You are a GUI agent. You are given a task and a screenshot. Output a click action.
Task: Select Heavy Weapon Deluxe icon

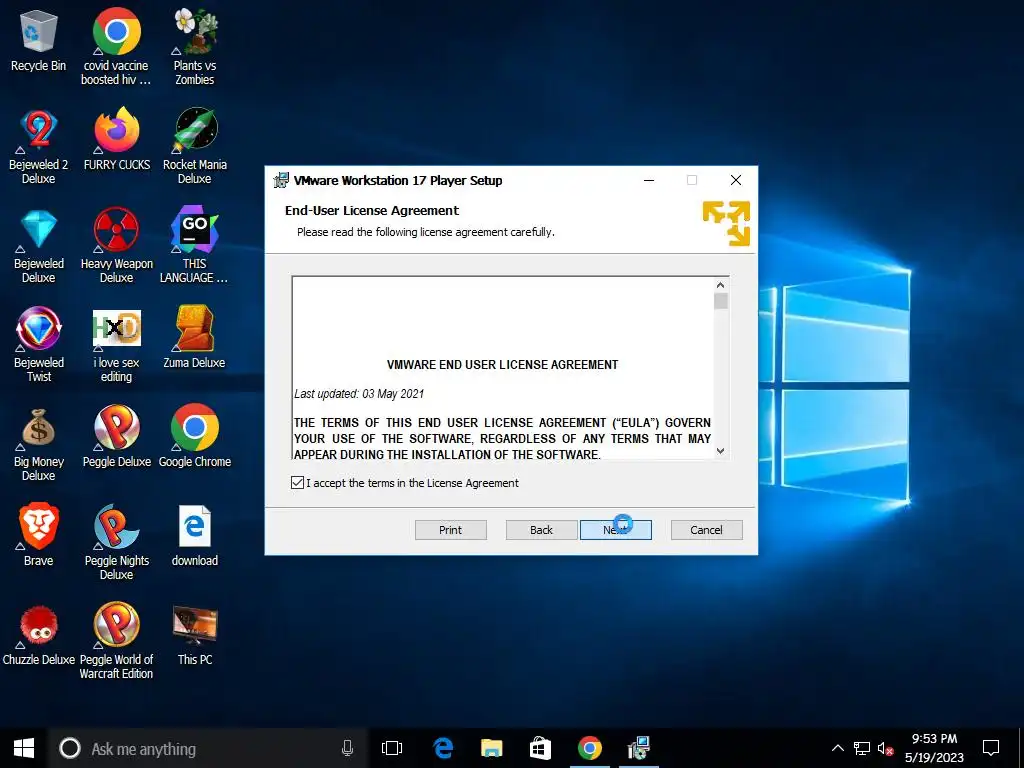point(116,246)
